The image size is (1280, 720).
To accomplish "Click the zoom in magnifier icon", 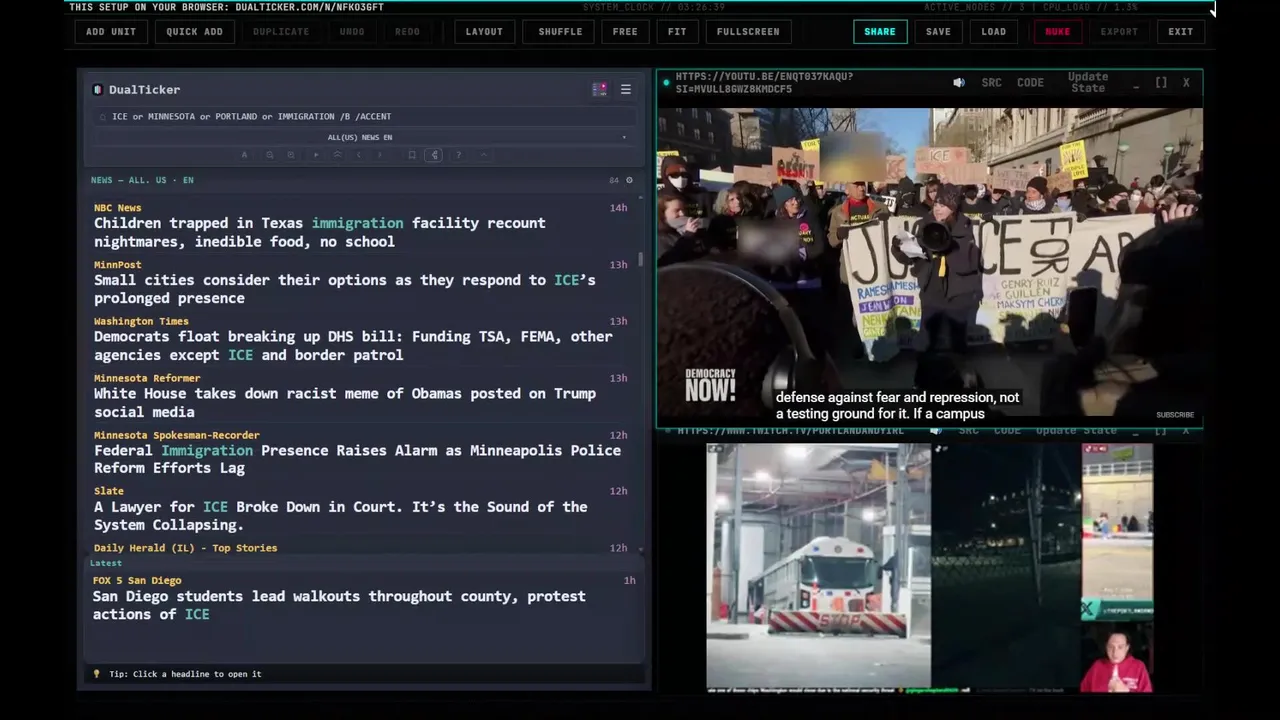I will pos(291,155).
